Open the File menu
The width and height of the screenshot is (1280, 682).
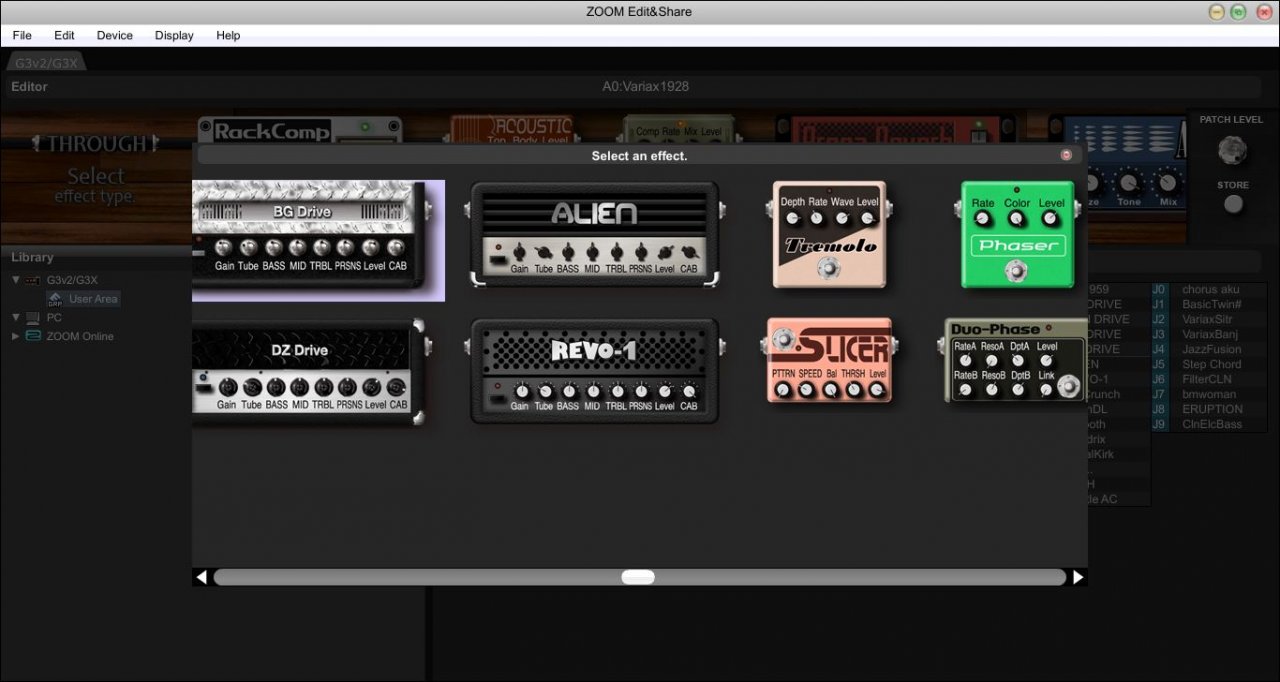[22, 35]
